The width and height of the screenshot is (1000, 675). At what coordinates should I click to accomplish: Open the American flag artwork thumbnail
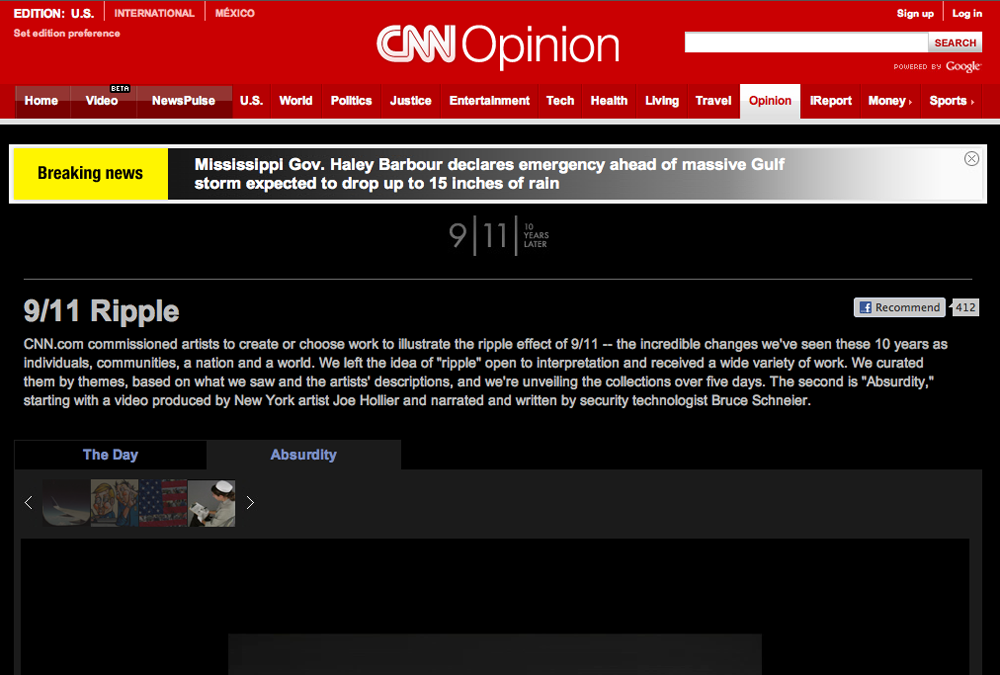coord(163,503)
